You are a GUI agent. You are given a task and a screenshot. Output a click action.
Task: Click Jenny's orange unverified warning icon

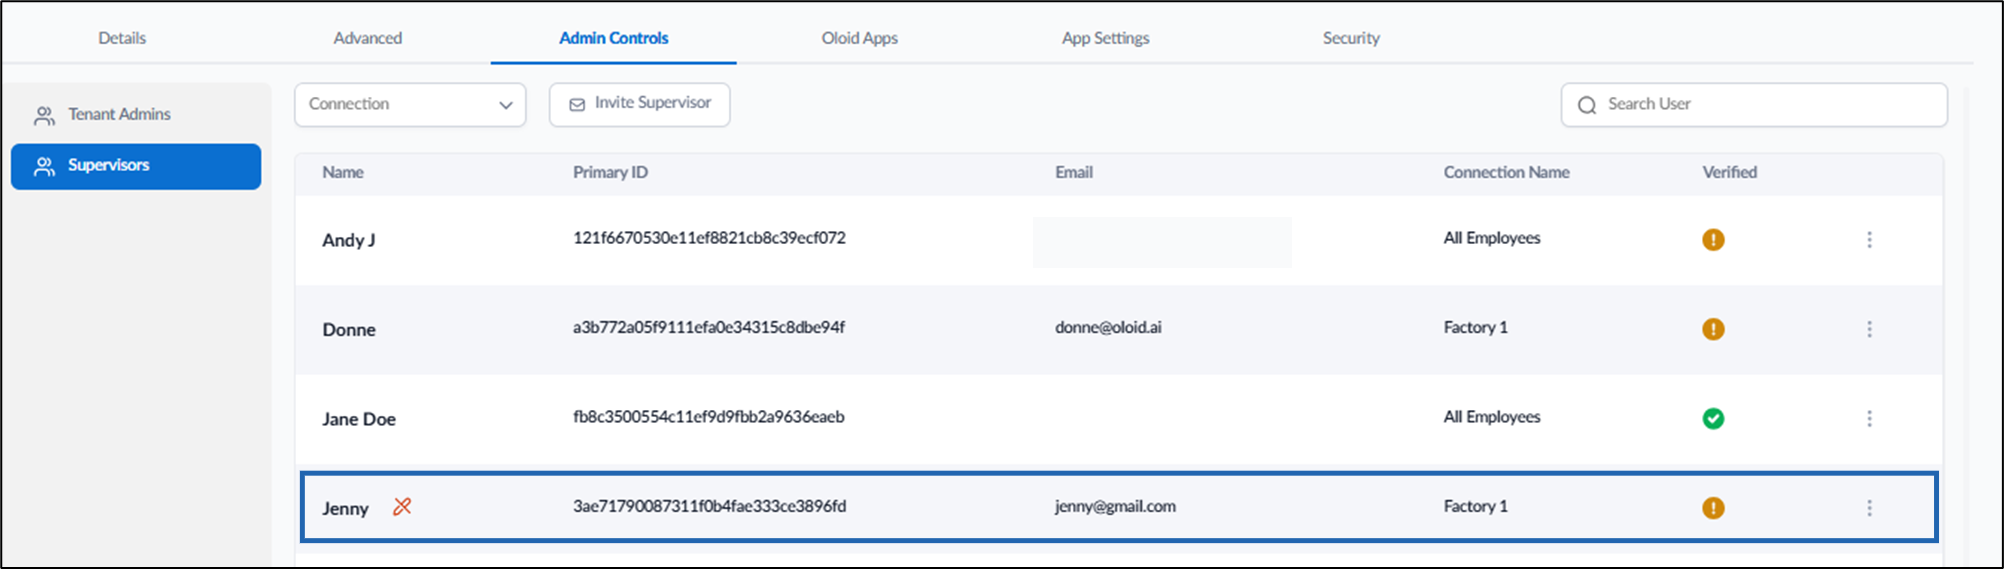[x=1713, y=508]
